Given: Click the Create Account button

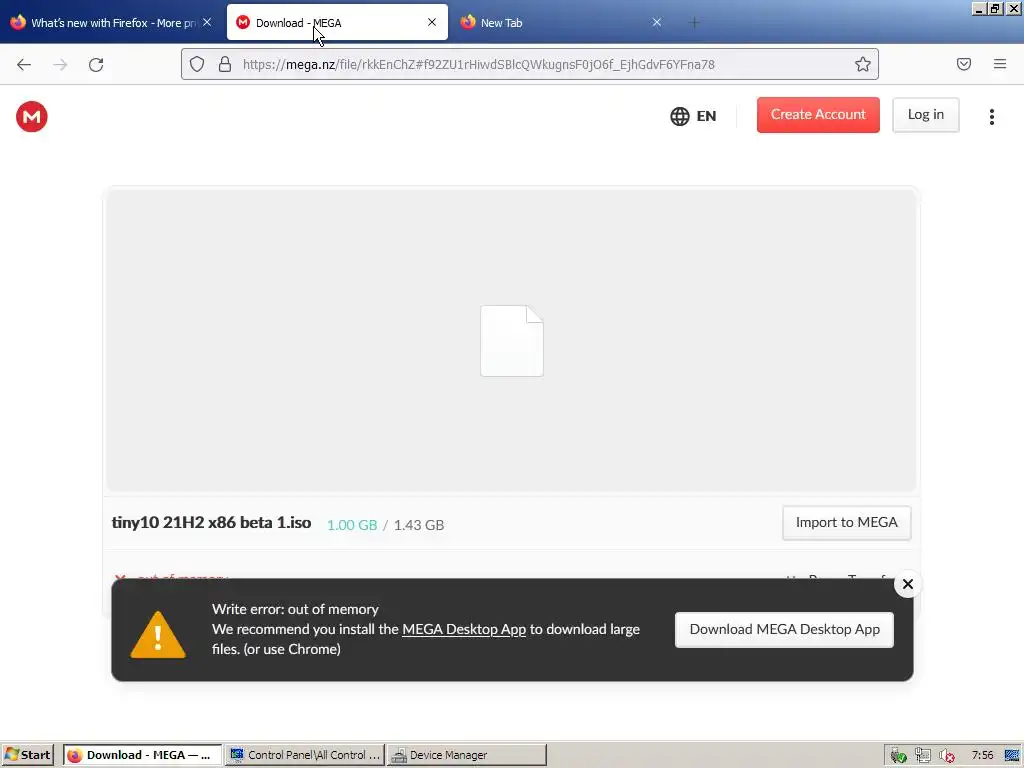Looking at the screenshot, I should (x=818, y=115).
